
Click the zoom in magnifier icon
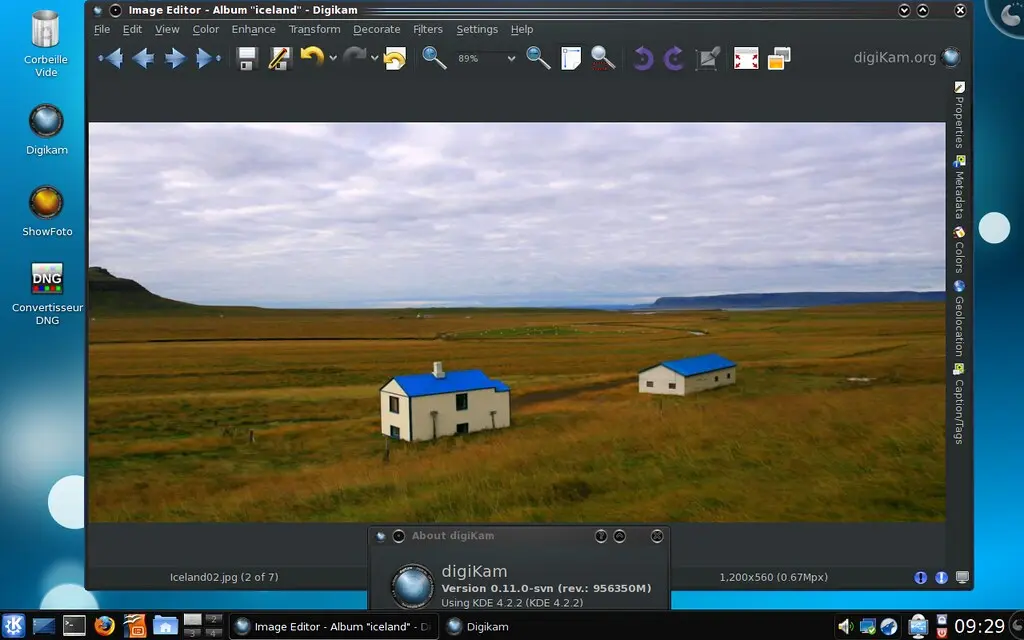click(434, 58)
